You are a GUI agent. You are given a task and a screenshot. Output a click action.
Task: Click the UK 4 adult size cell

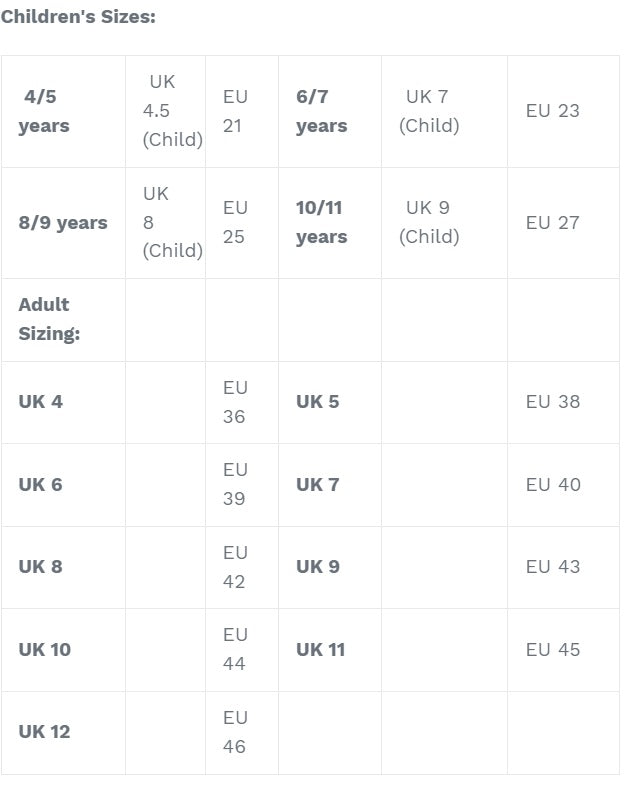(x=63, y=403)
